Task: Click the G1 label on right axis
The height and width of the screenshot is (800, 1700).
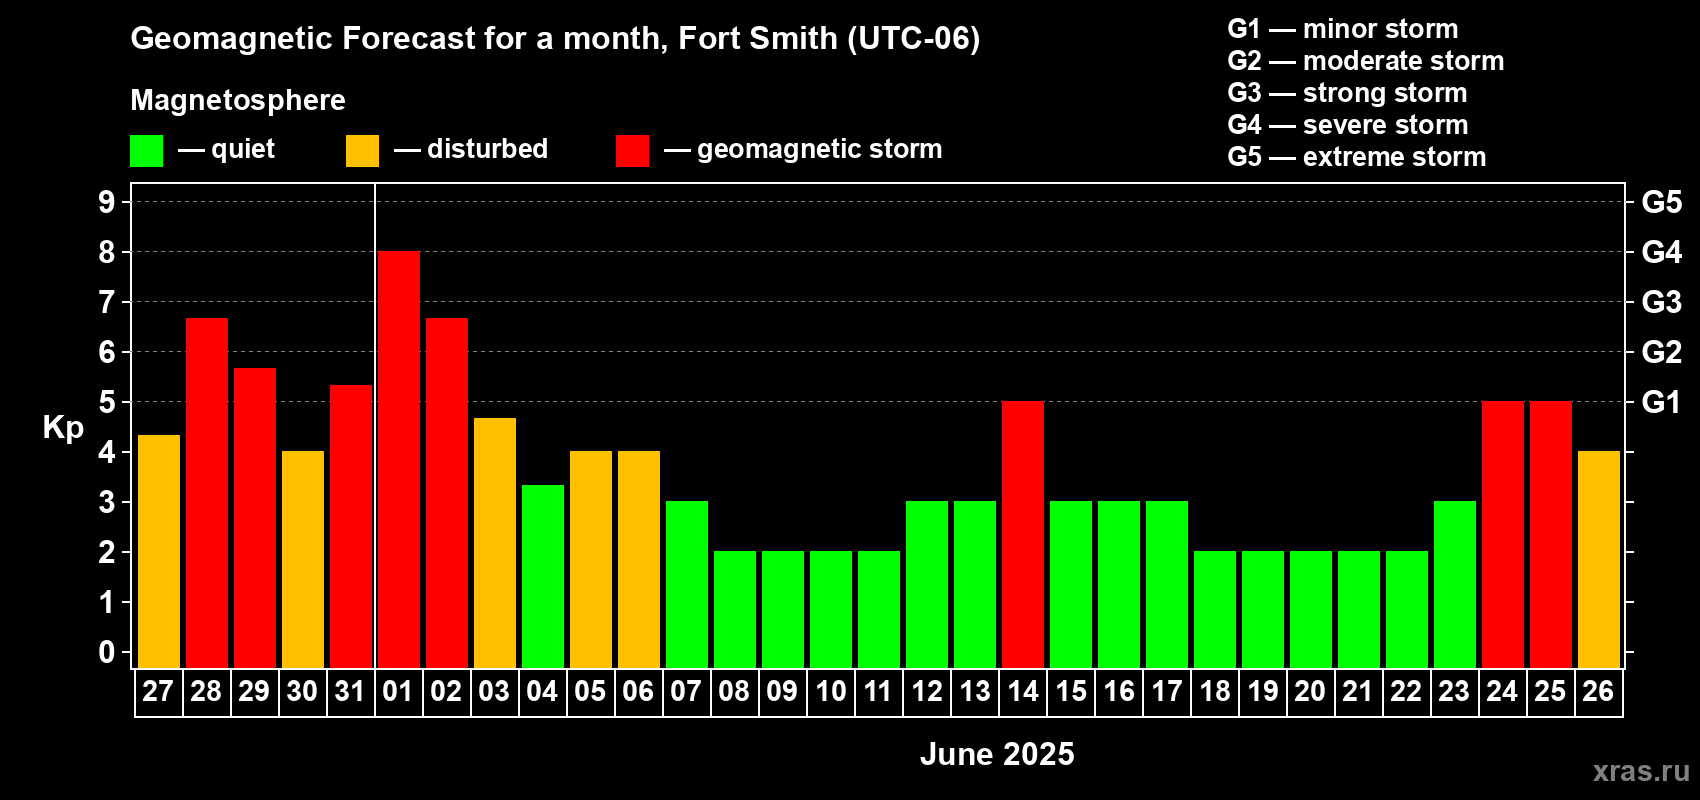Action: (x=1662, y=402)
